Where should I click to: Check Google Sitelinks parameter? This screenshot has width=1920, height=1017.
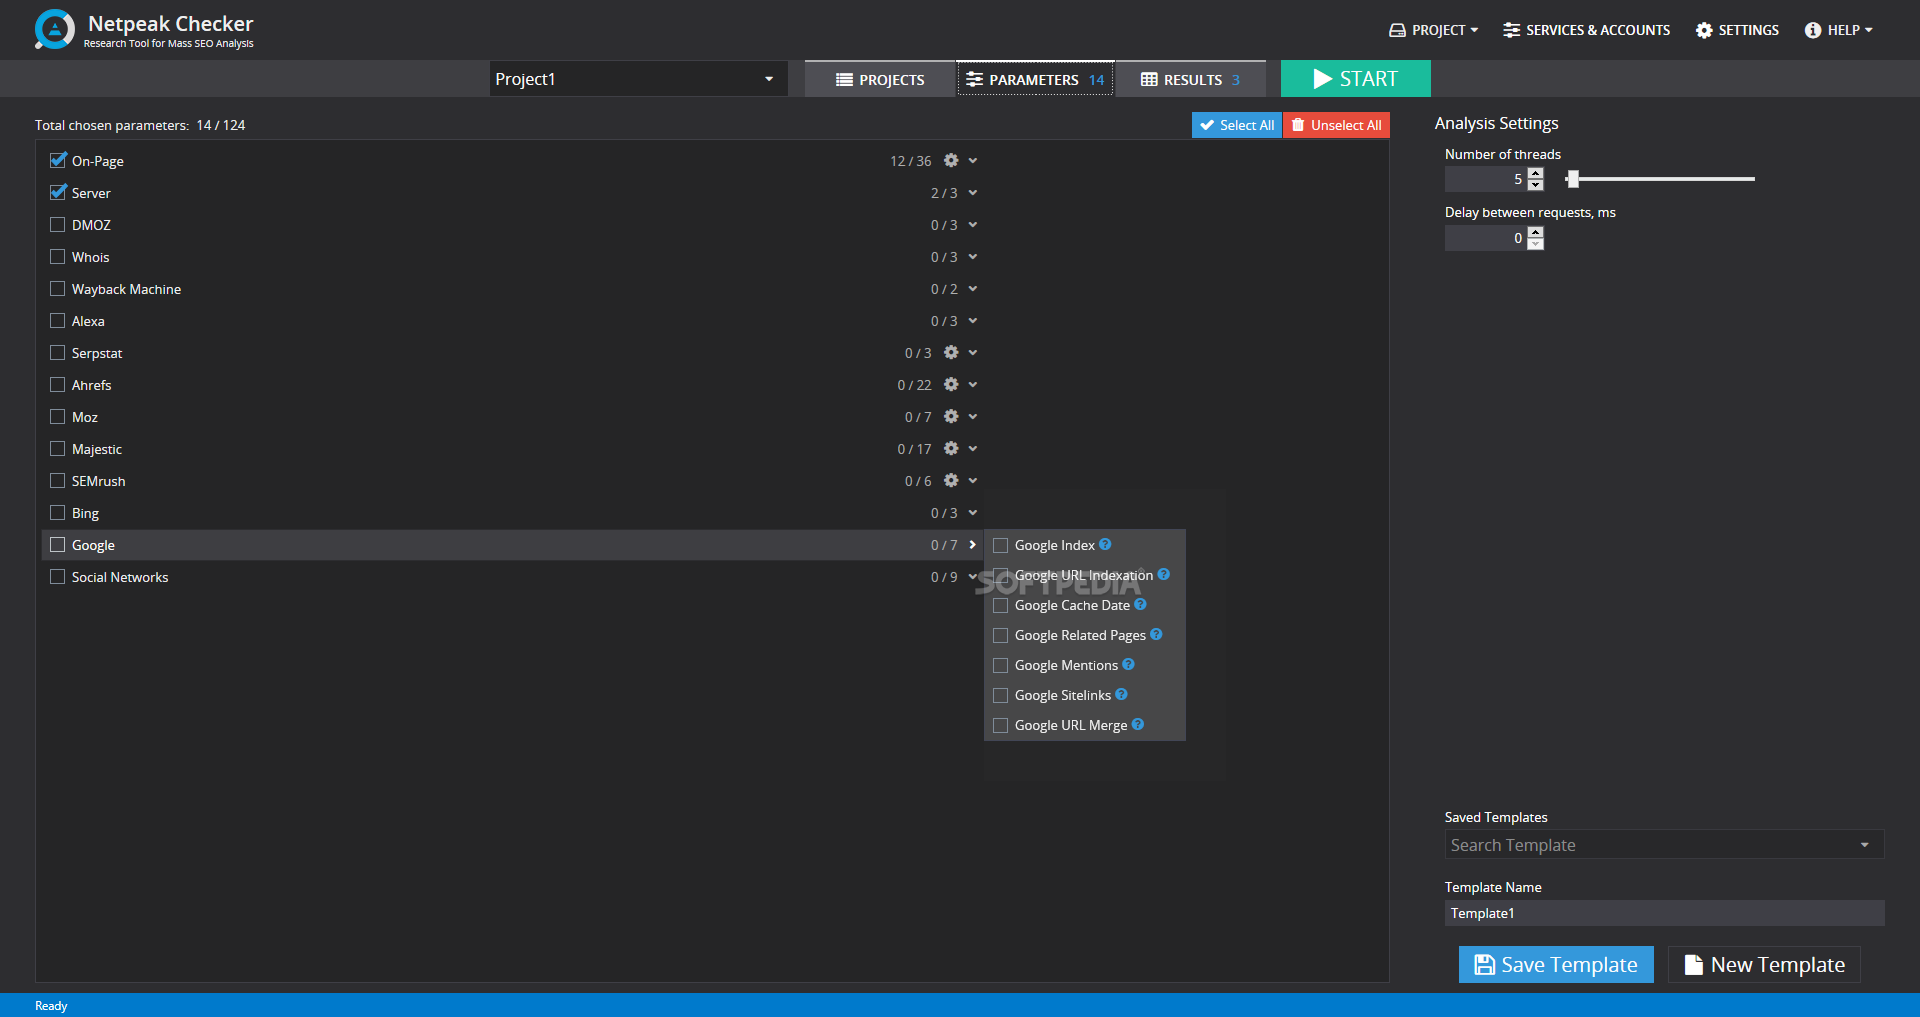(x=1000, y=695)
